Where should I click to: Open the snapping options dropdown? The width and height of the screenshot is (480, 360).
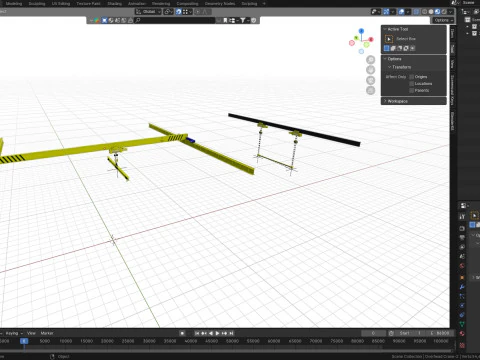click(187, 12)
